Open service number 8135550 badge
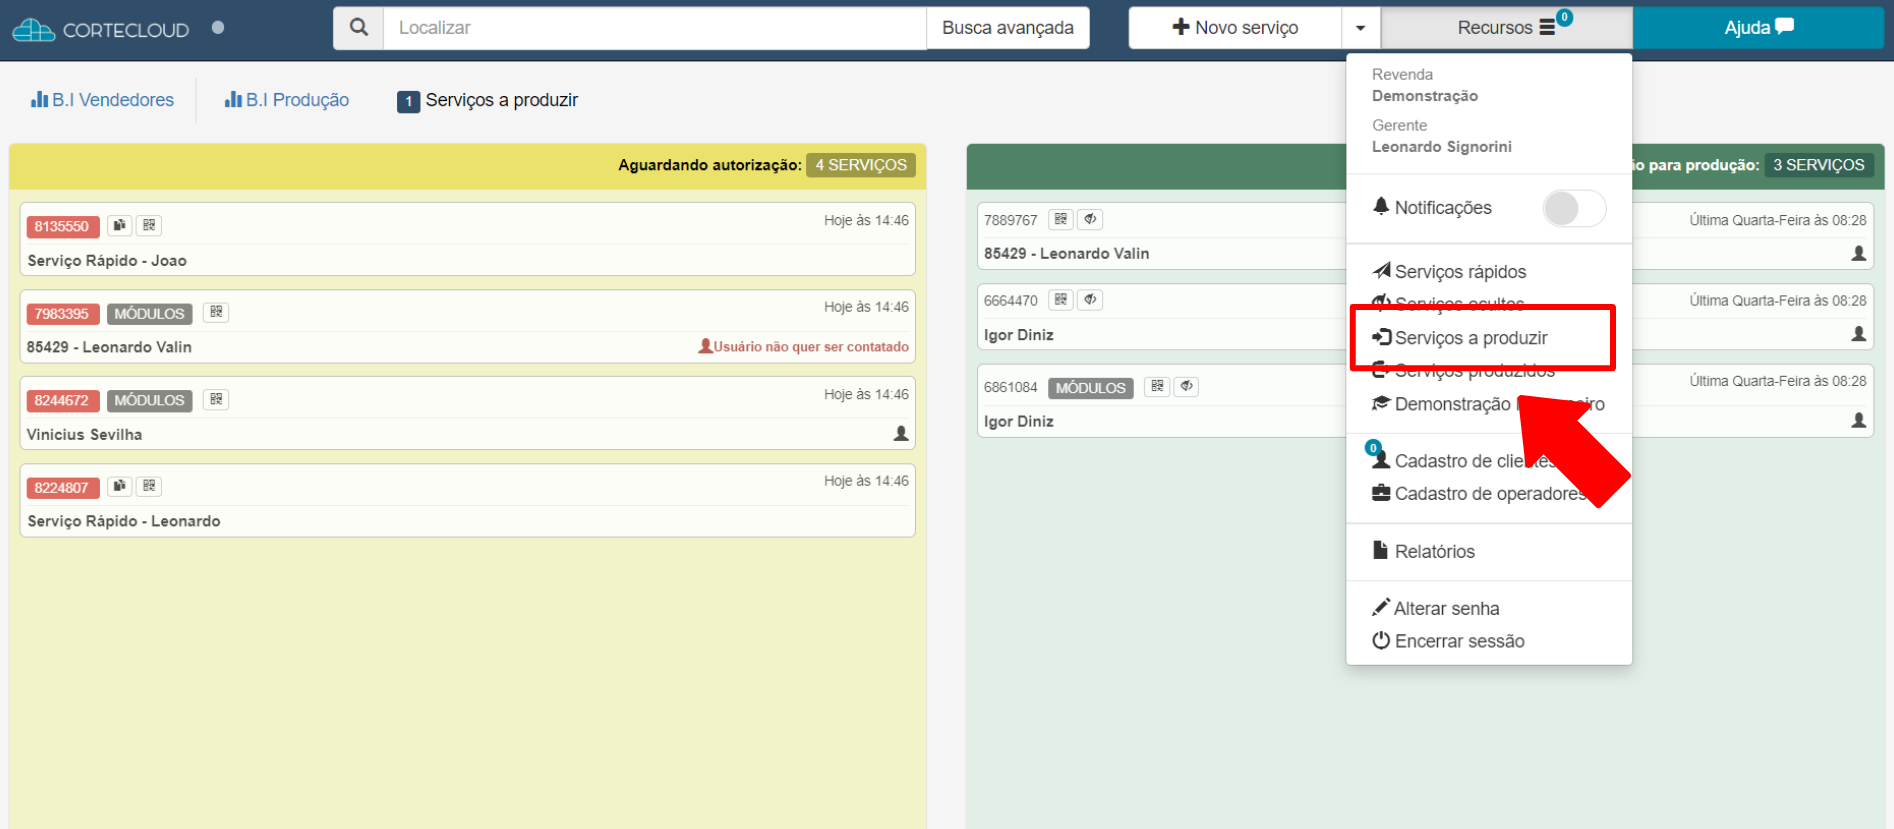 pyautogui.click(x=62, y=227)
